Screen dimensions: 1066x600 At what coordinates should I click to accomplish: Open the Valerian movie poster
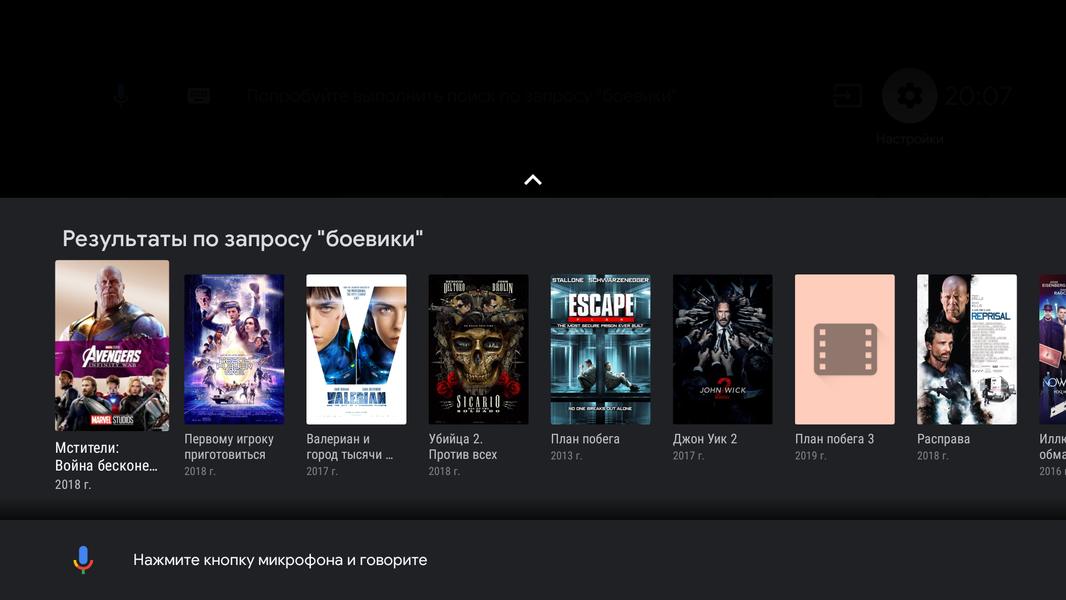[x=356, y=349]
